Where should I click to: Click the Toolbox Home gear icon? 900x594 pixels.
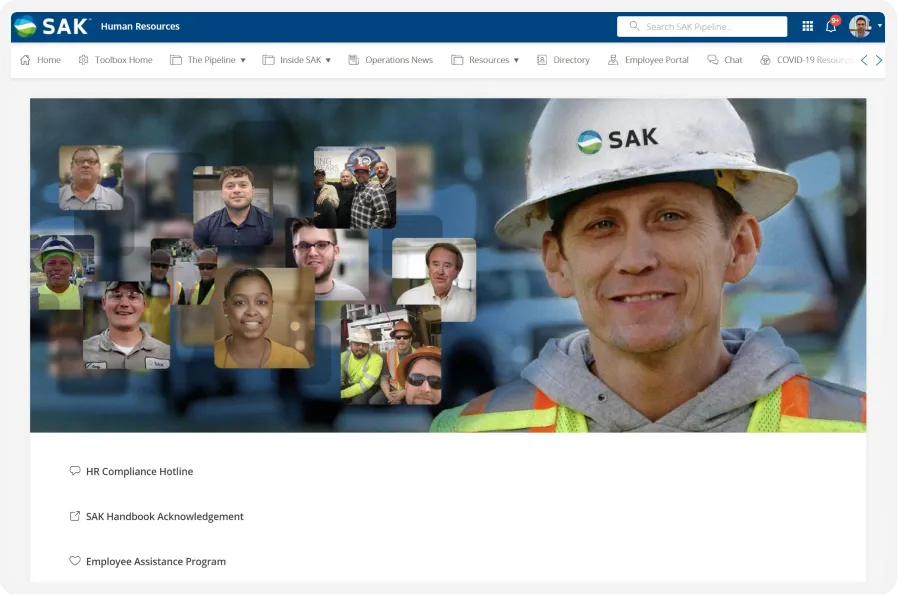tap(85, 60)
